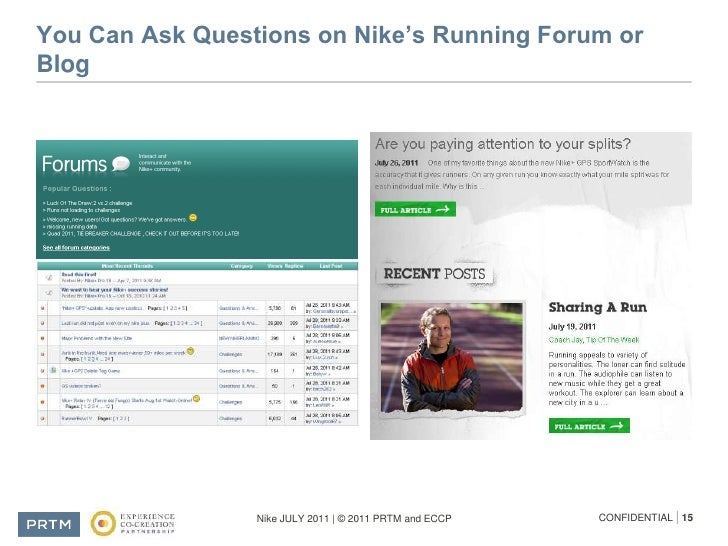Click the CONFIDENTIAL footer label
The width and height of the screenshot is (728, 546).
pos(635,517)
